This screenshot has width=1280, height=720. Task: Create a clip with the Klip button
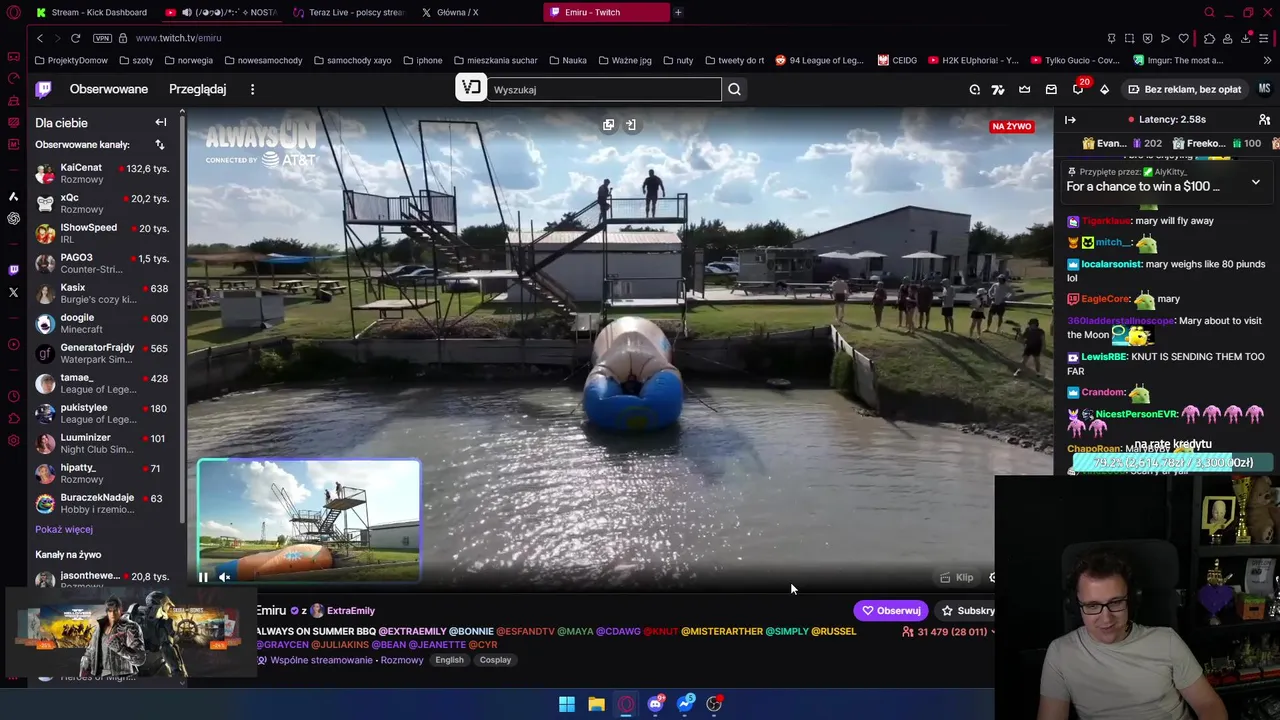pyautogui.click(x=956, y=577)
